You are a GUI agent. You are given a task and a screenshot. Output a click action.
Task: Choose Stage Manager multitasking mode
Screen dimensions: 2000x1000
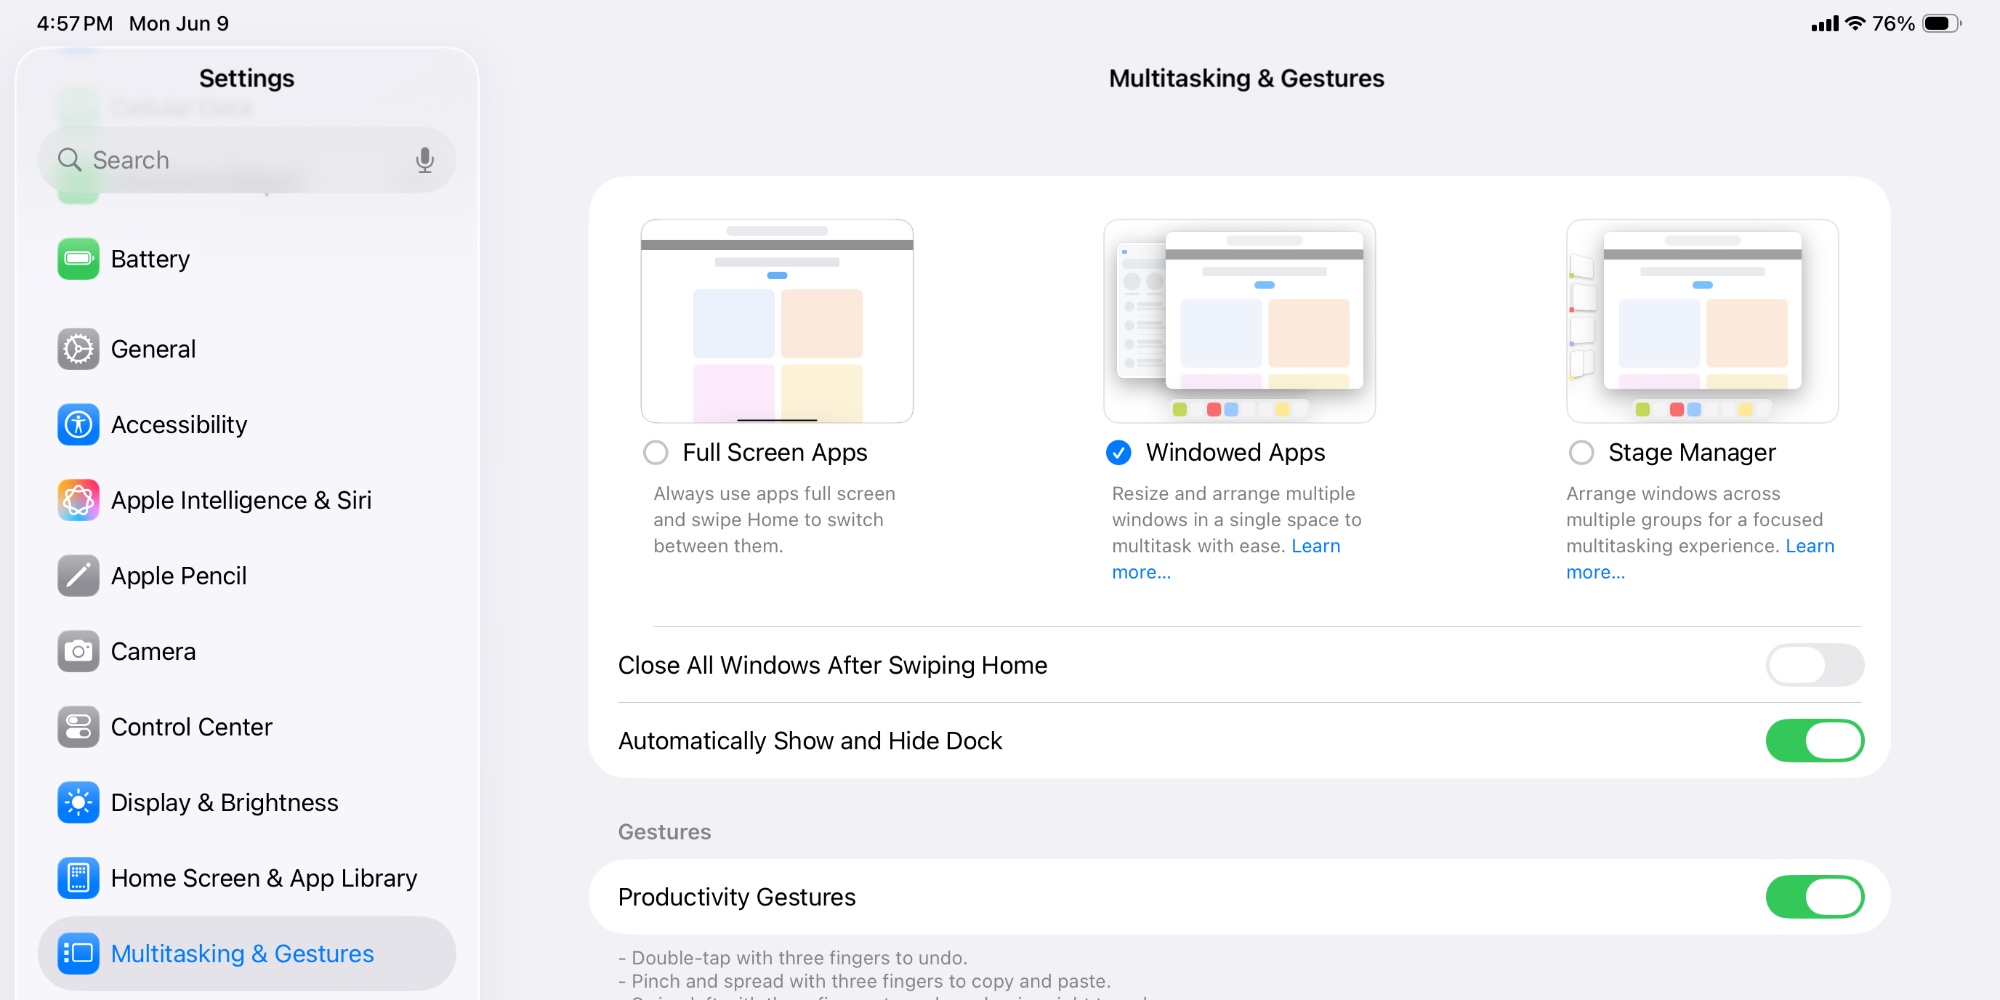(x=1581, y=452)
